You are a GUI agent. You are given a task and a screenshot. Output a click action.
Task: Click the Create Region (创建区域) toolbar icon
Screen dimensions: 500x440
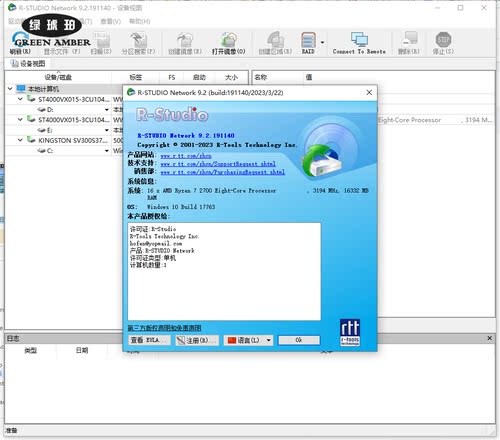[x=275, y=43]
